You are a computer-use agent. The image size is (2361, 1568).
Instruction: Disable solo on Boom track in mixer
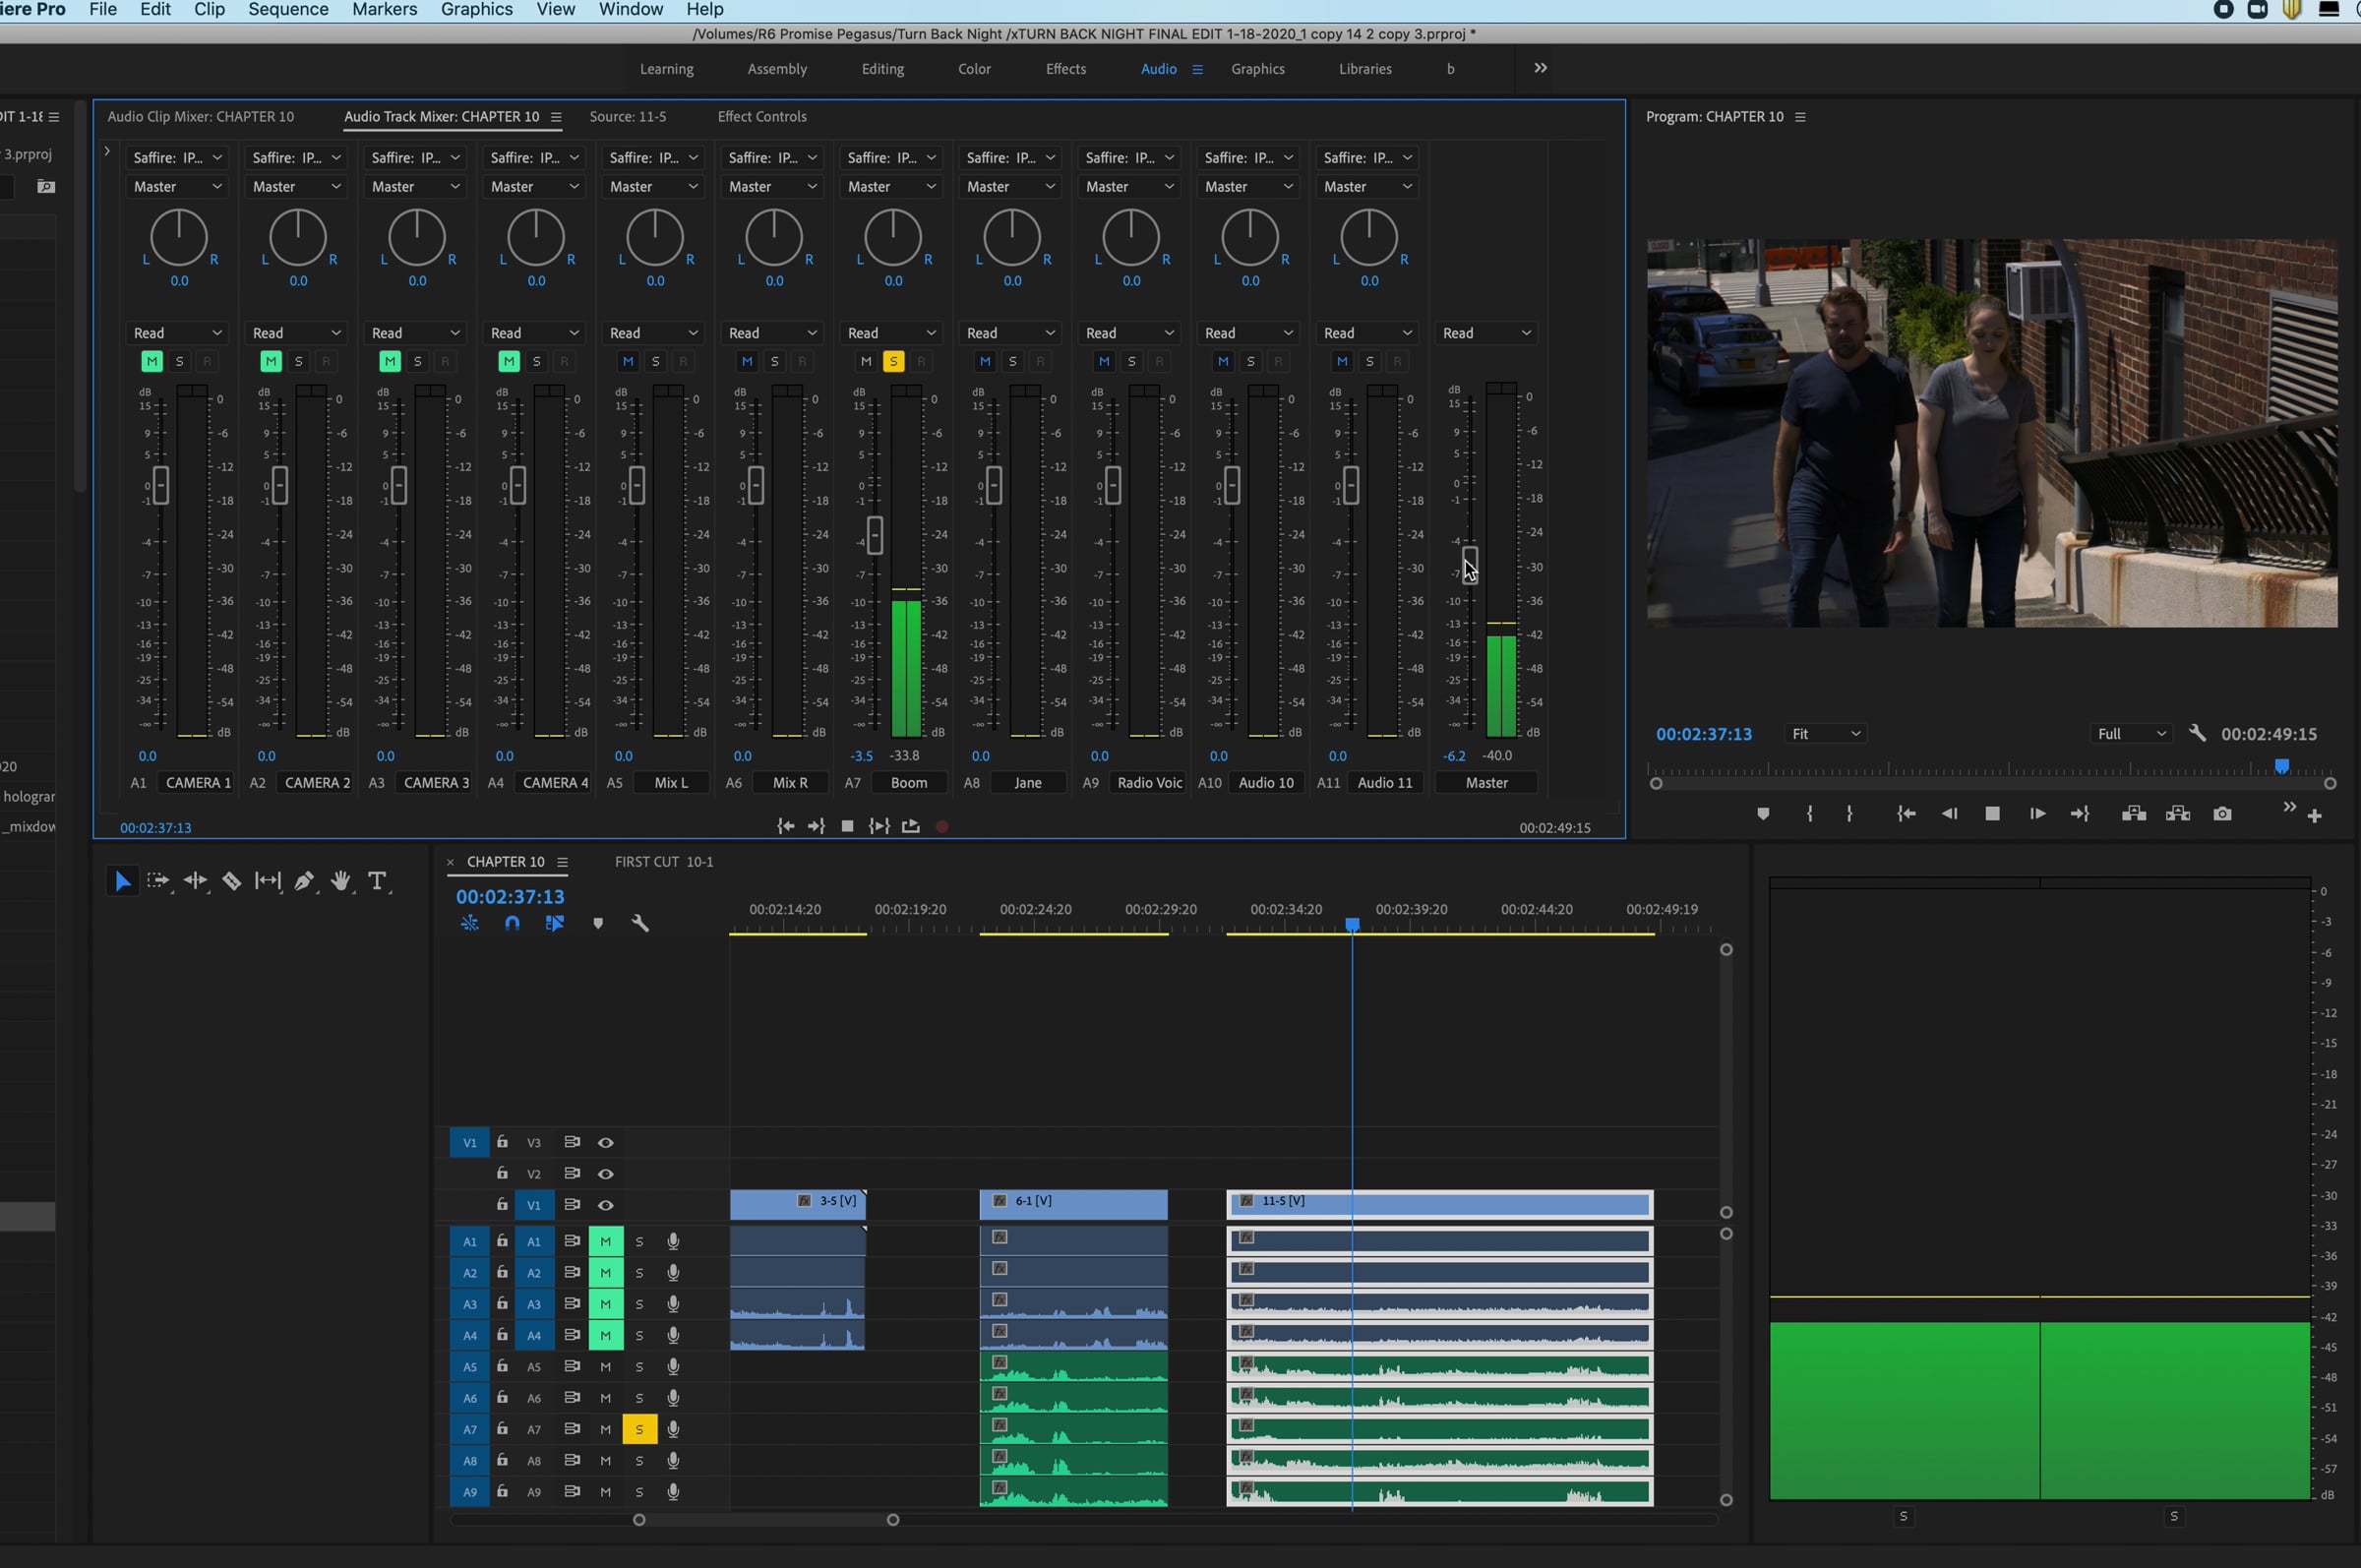(893, 361)
